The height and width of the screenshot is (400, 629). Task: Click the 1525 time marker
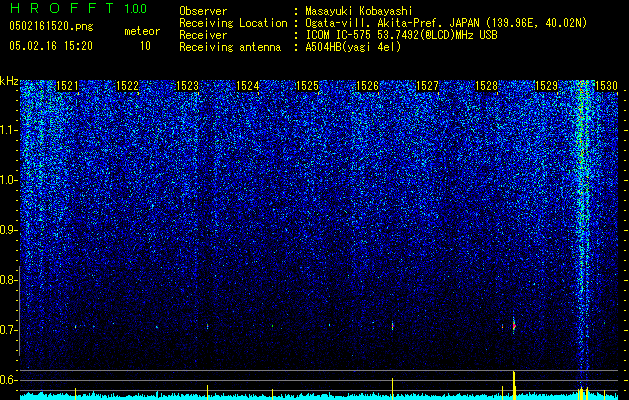tap(307, 86)
